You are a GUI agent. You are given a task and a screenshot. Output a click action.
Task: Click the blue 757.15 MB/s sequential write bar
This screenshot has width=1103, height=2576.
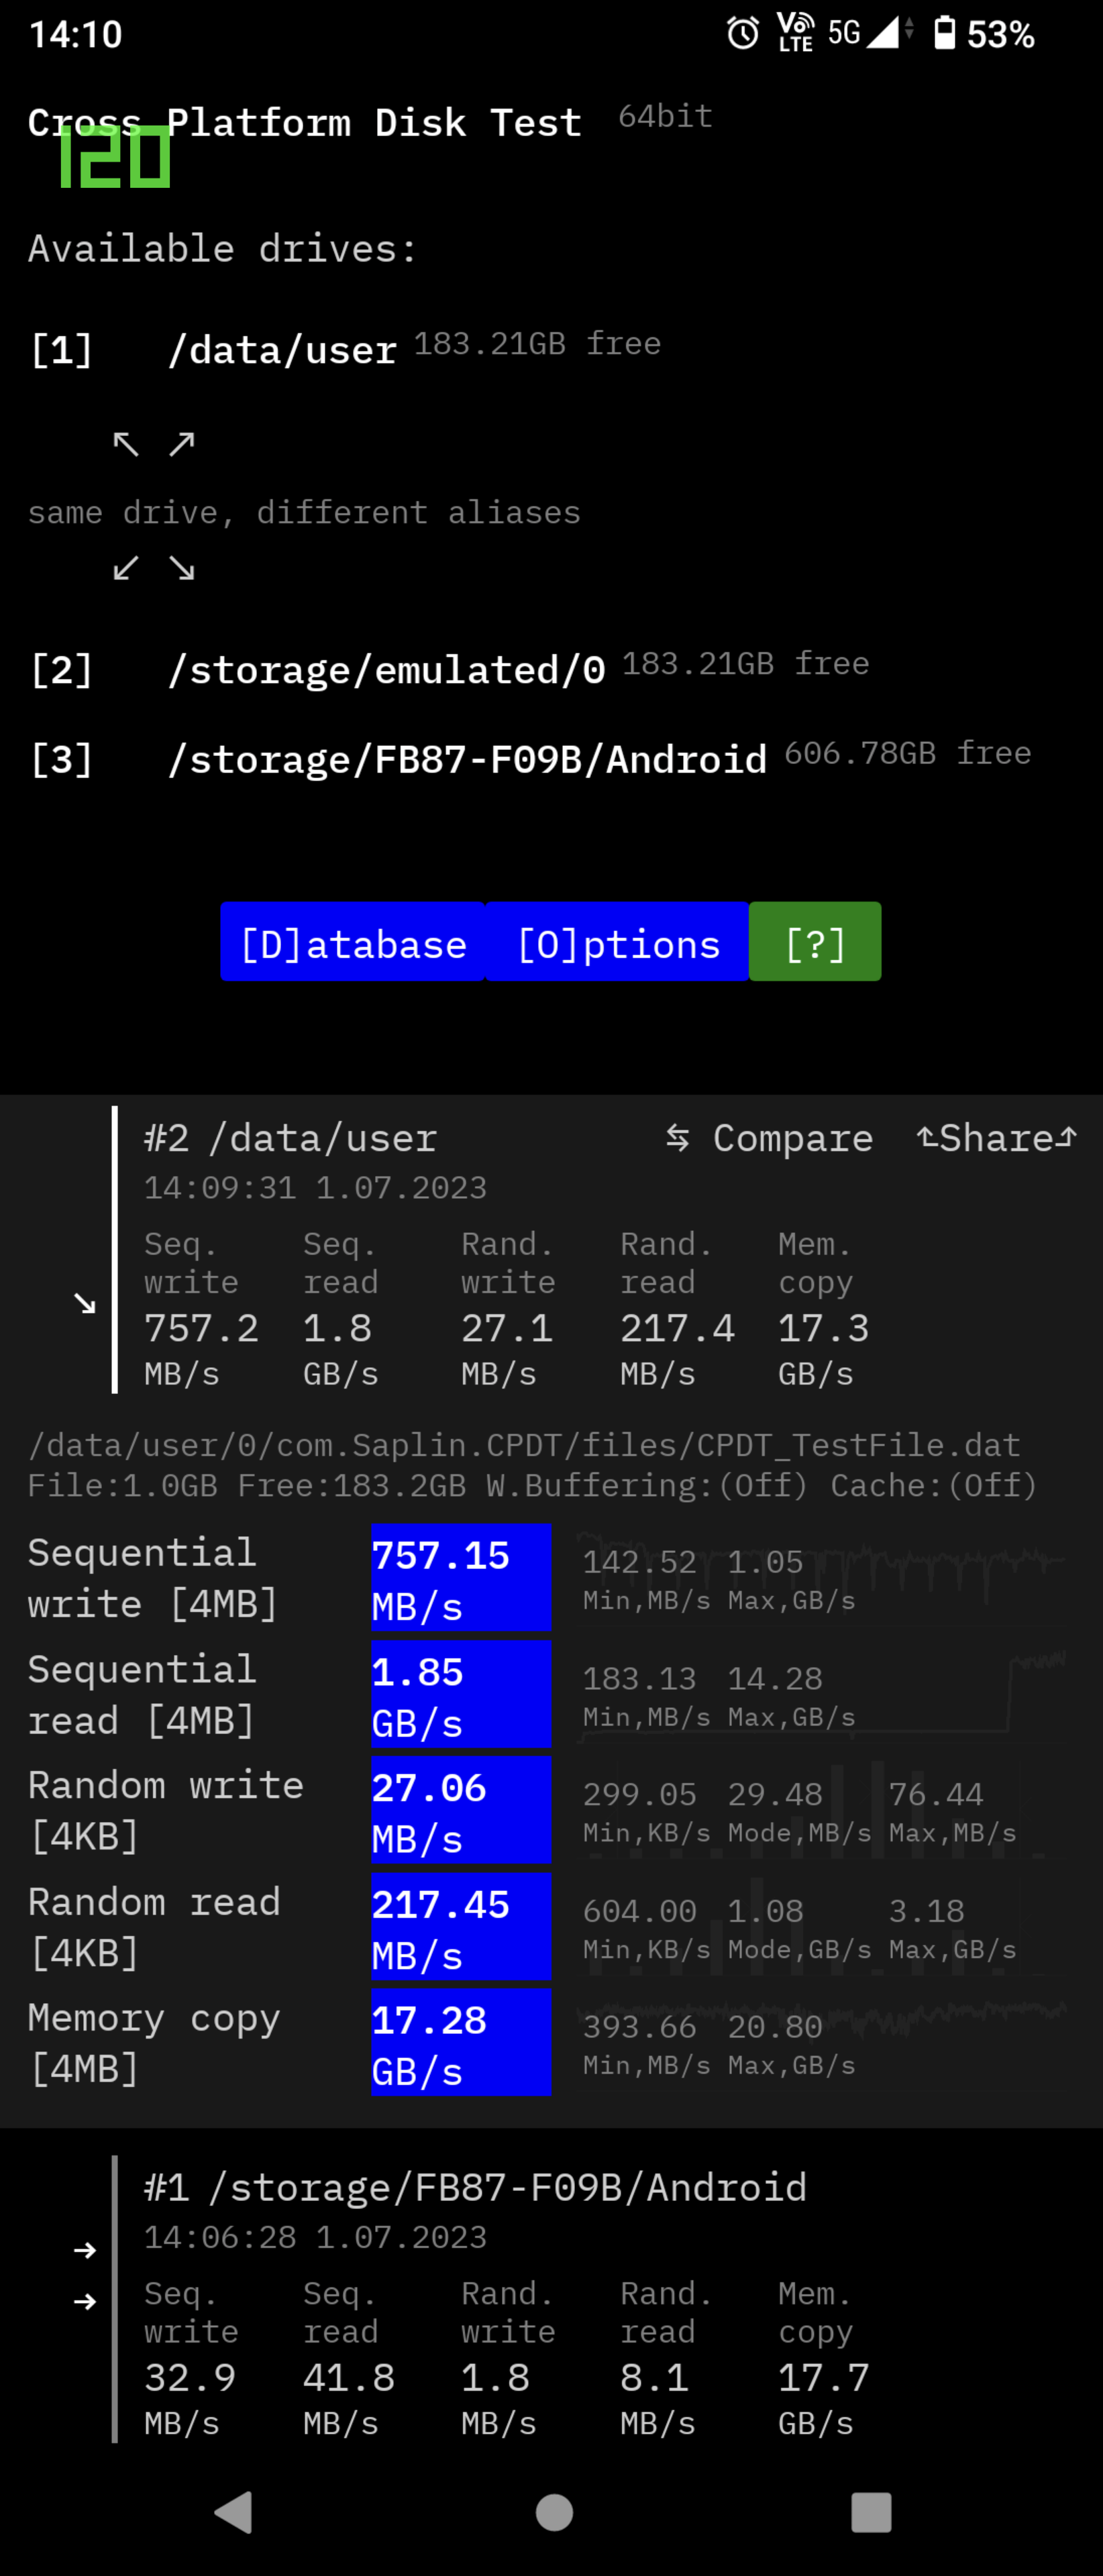pos(461,1579)
